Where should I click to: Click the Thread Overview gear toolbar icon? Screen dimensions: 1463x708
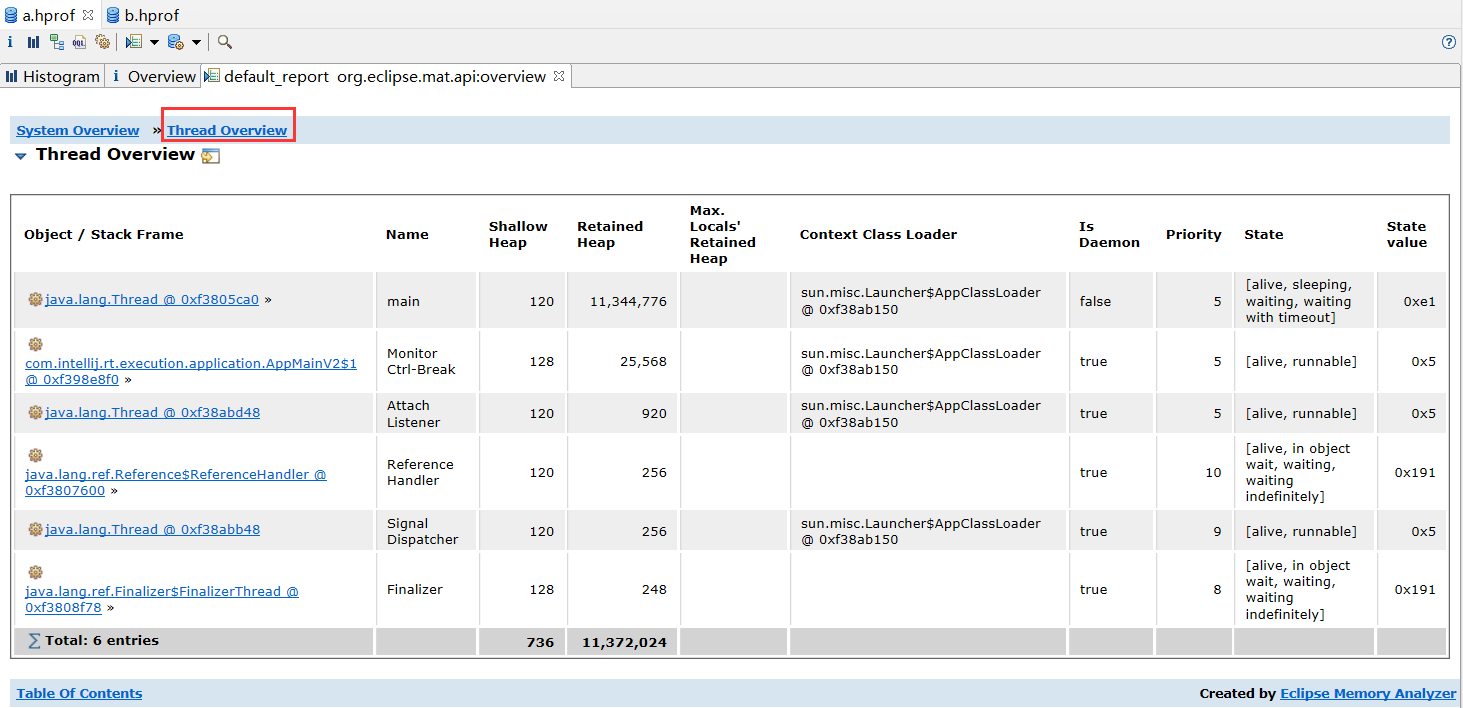coord(102,42)
